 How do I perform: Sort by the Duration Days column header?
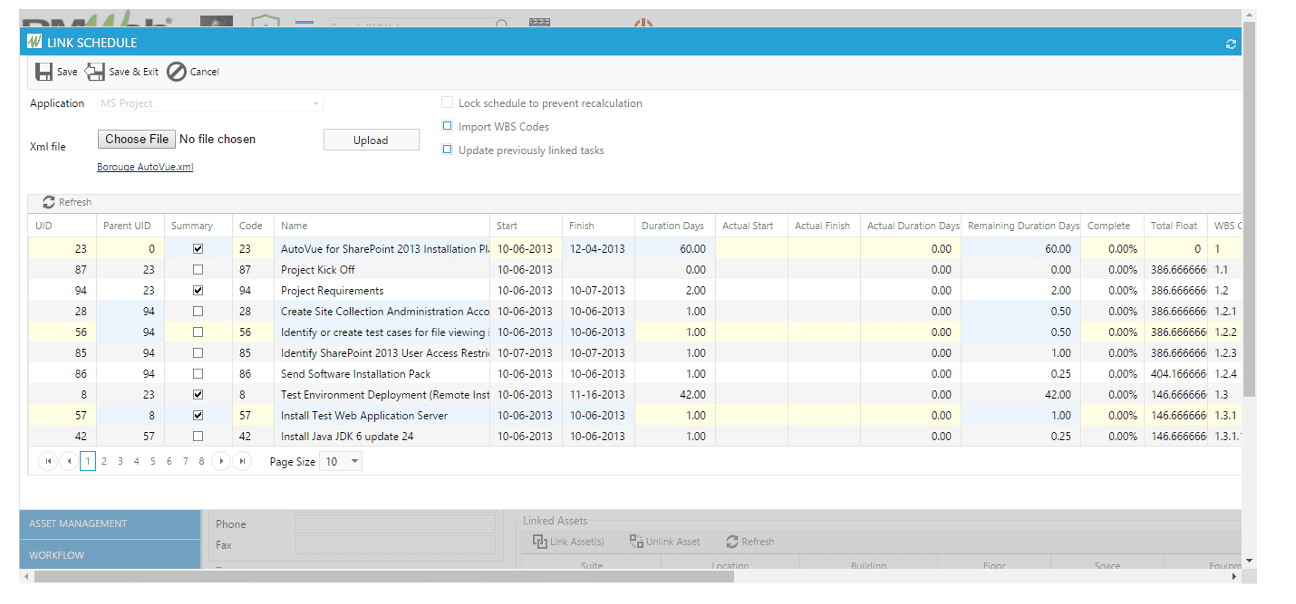click(x=675, y=226)
